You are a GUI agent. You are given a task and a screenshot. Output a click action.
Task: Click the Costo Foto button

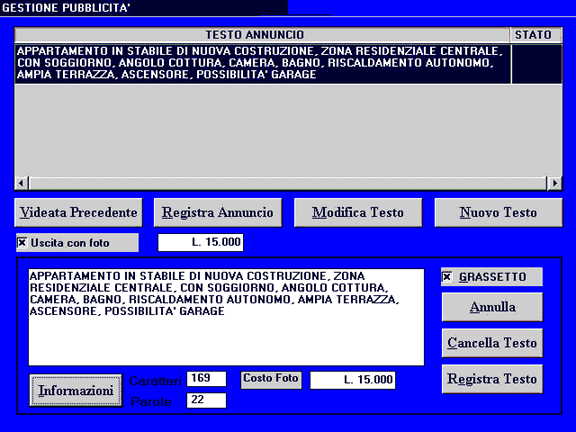pos(271,380)
